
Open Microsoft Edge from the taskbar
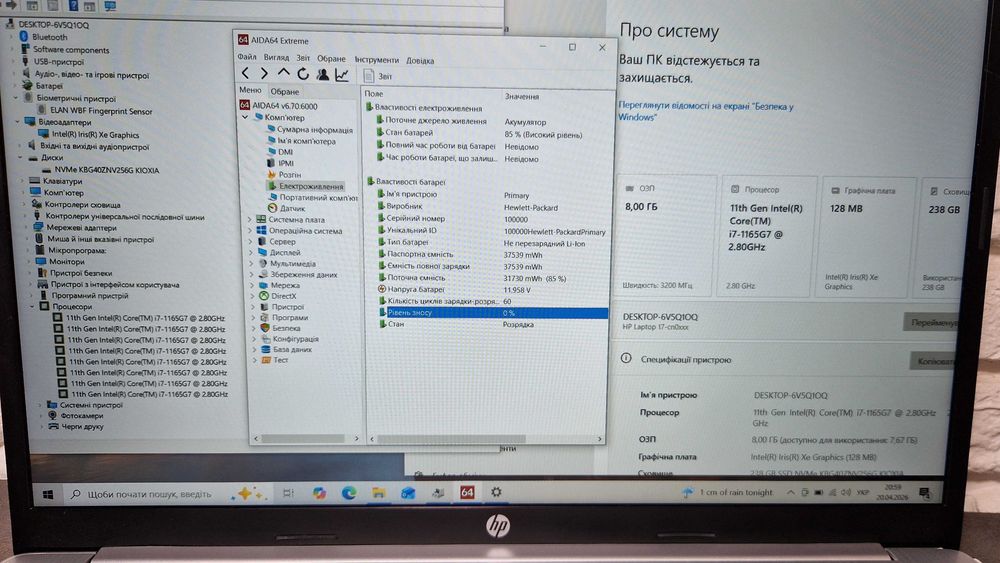tap(348, 493)
